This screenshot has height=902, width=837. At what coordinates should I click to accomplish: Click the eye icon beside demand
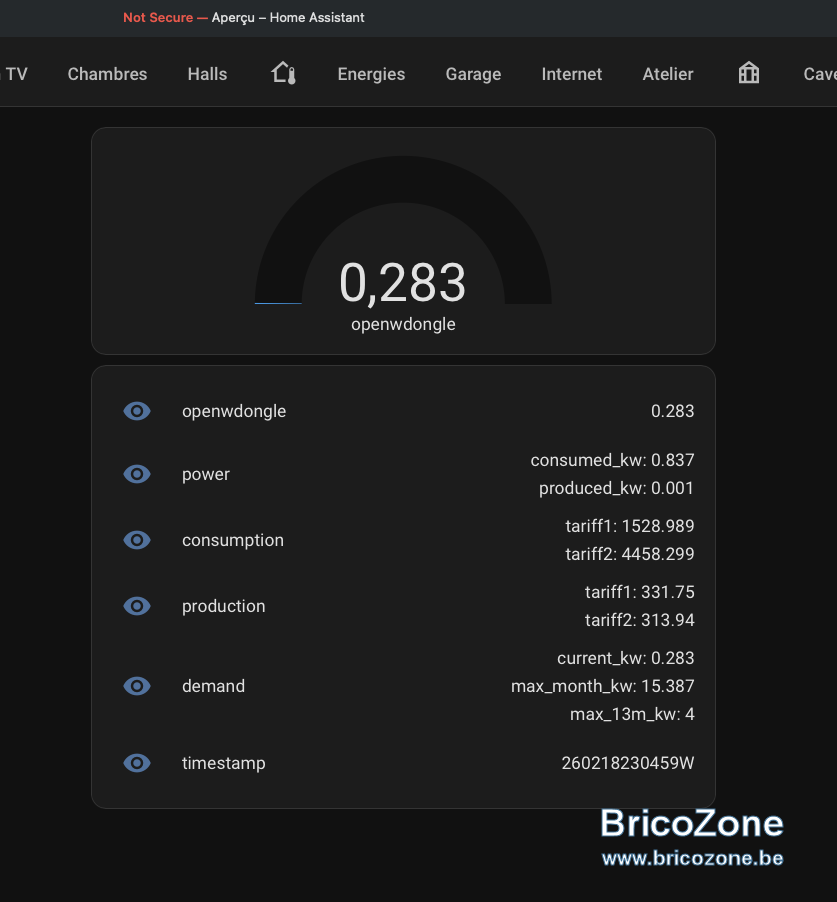pyautogui.click(x=137, y=686)
